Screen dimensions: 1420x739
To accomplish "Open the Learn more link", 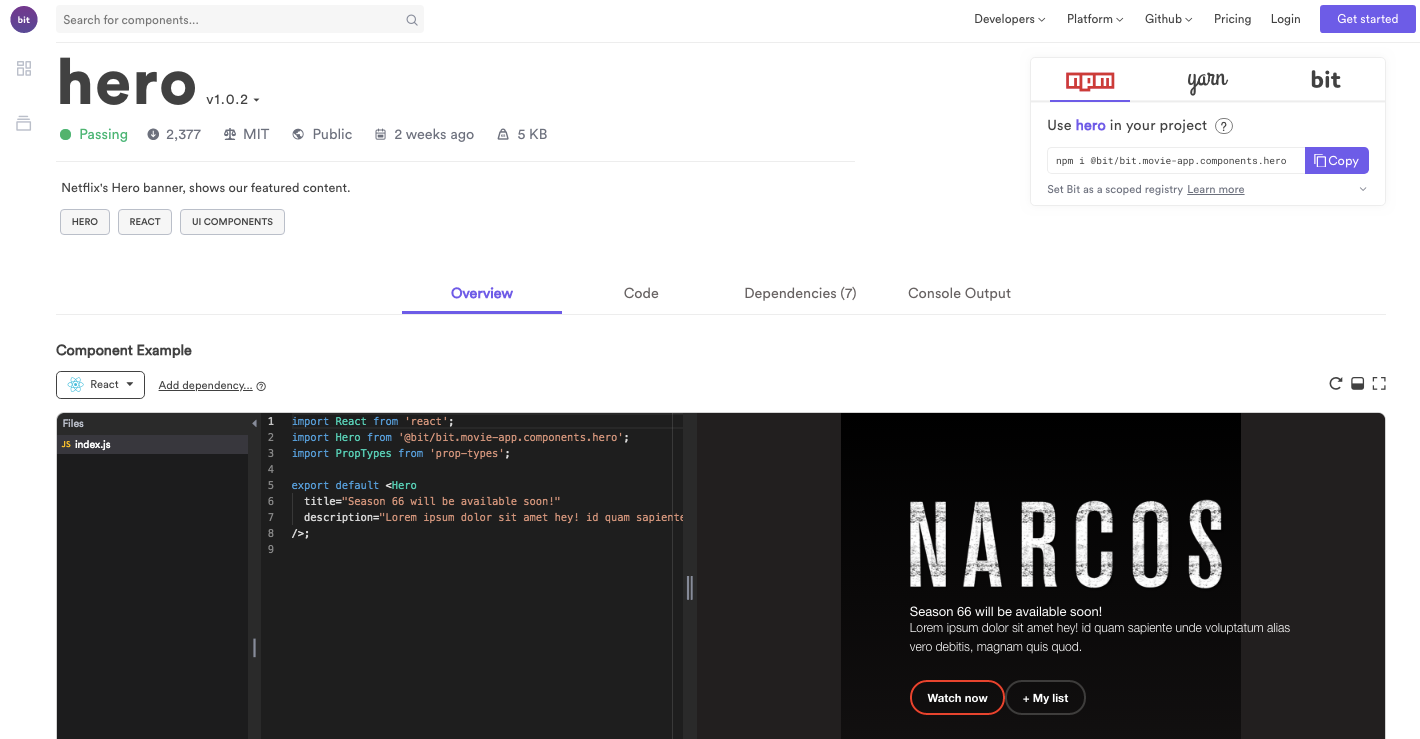I will coord(1215,189).
